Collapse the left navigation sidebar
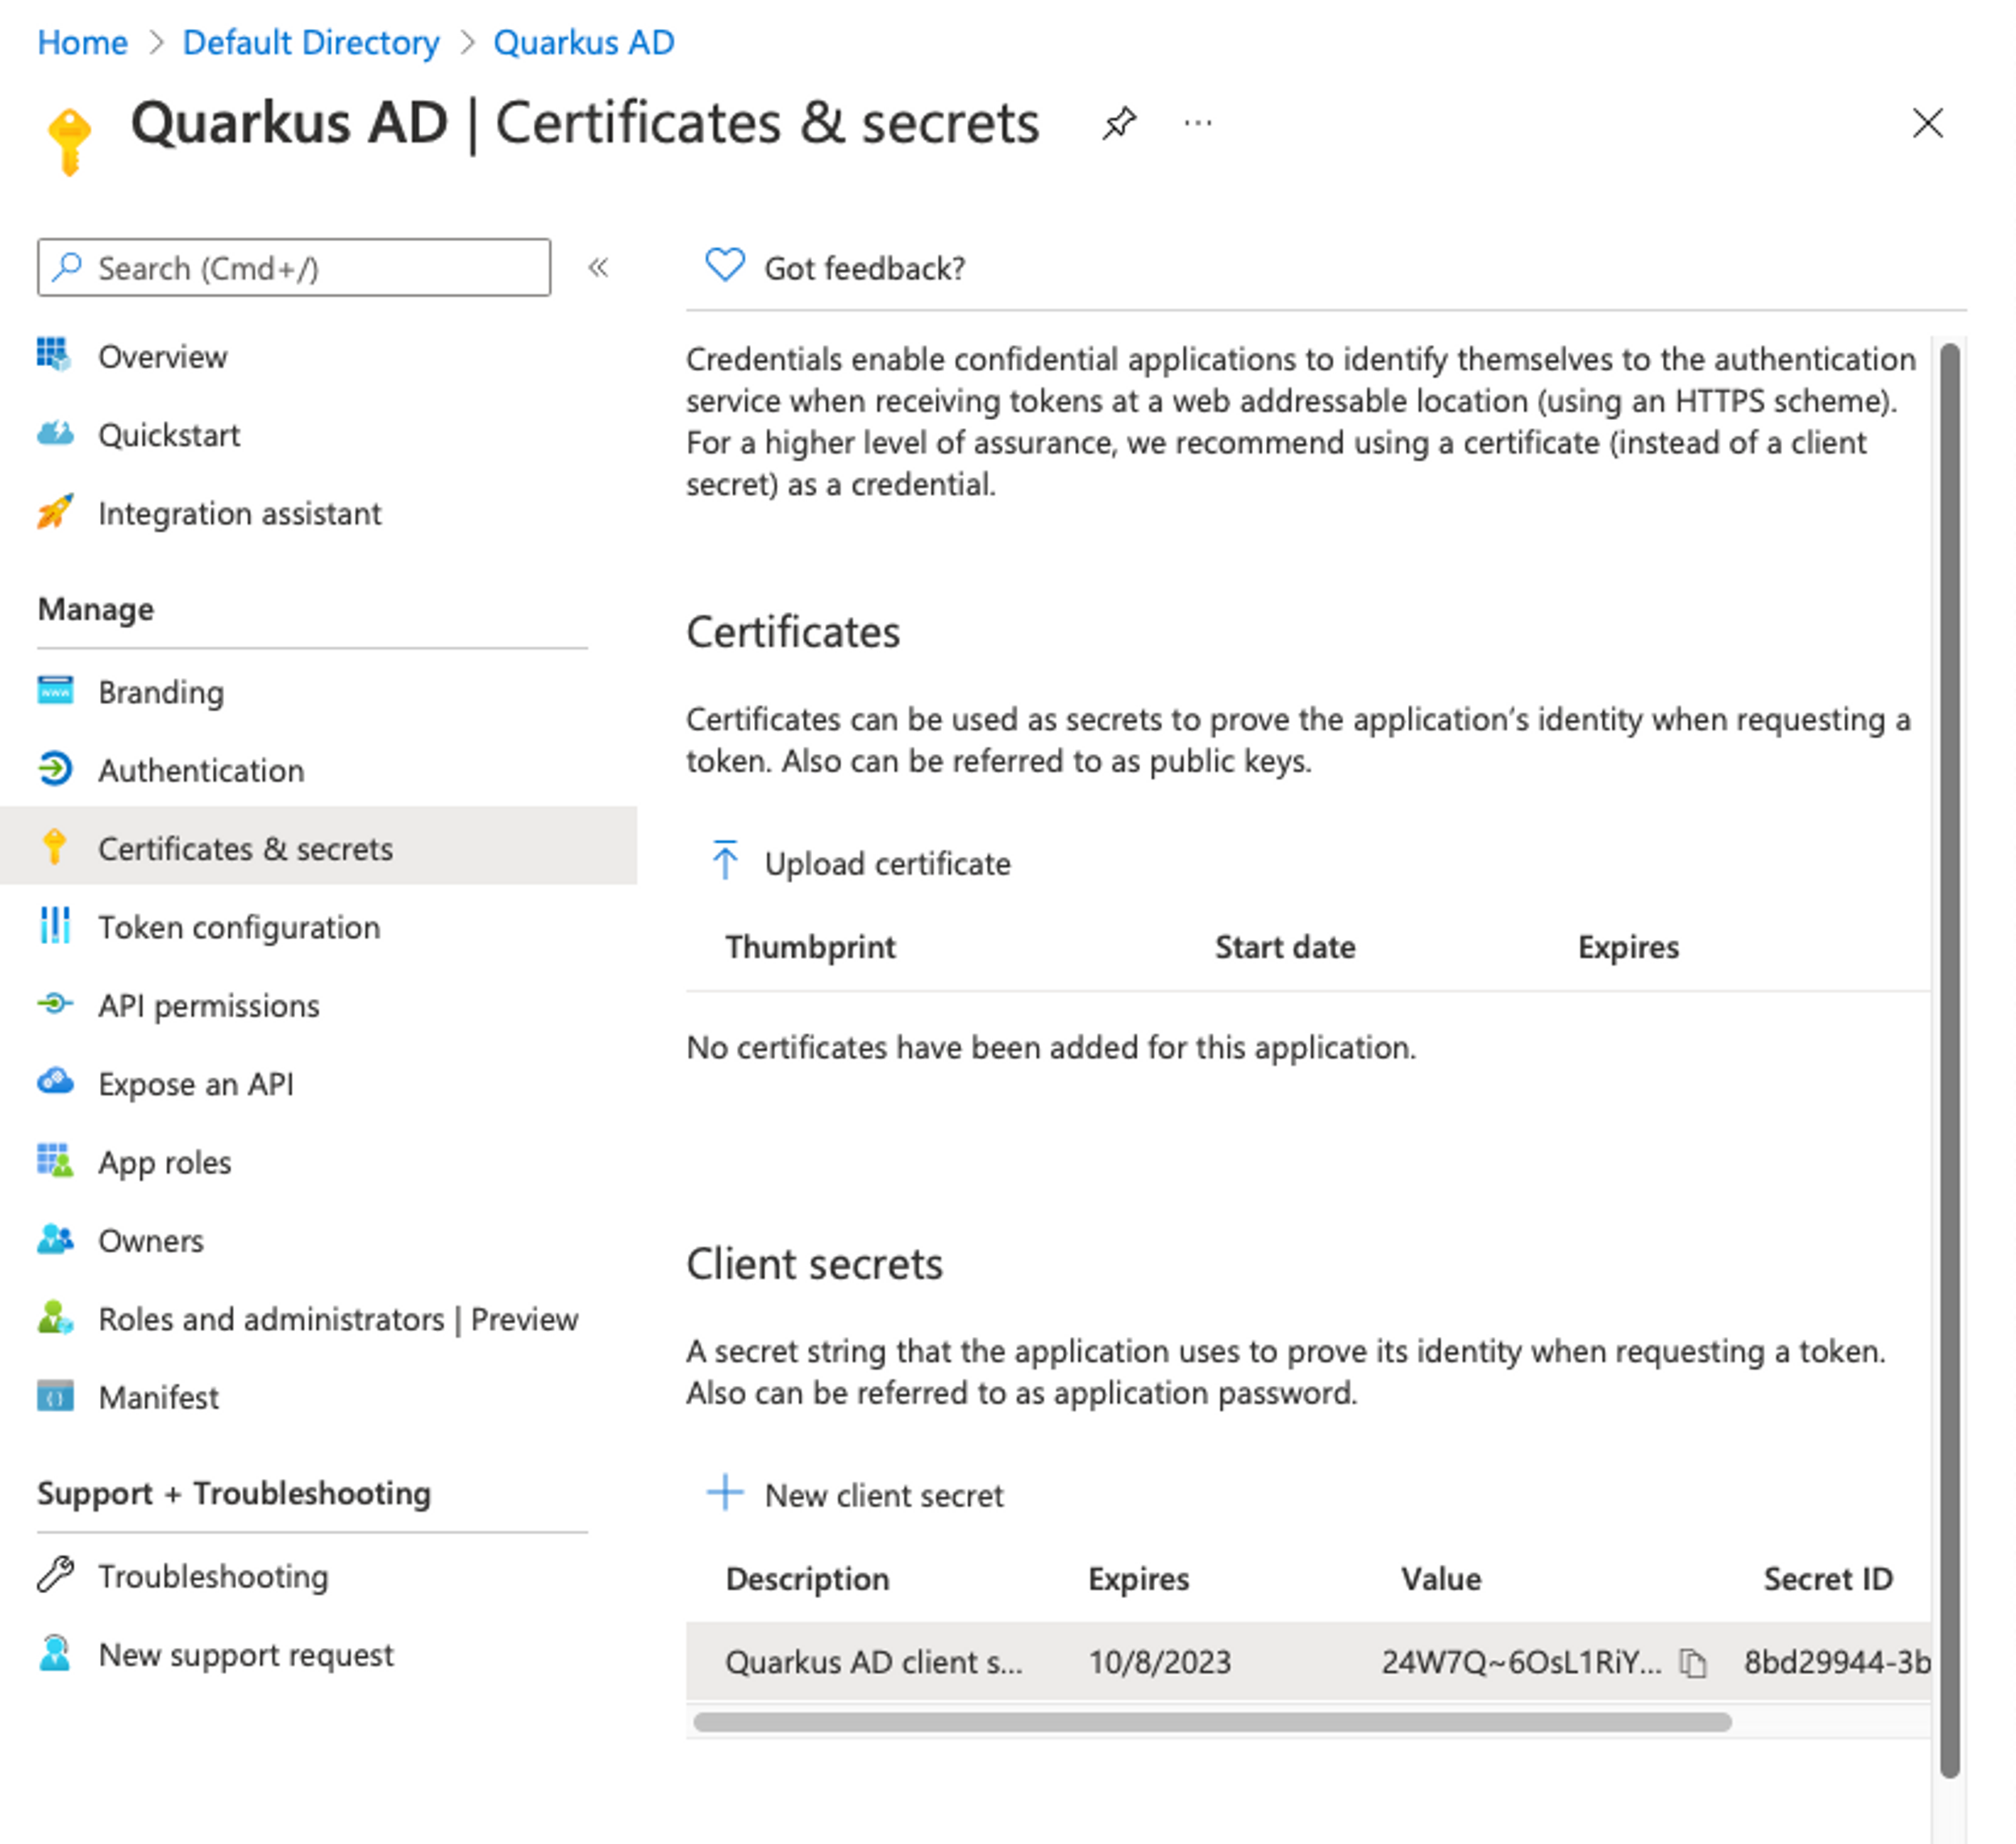Viewport: 2016px width, 1844px height. click(598, 267)
